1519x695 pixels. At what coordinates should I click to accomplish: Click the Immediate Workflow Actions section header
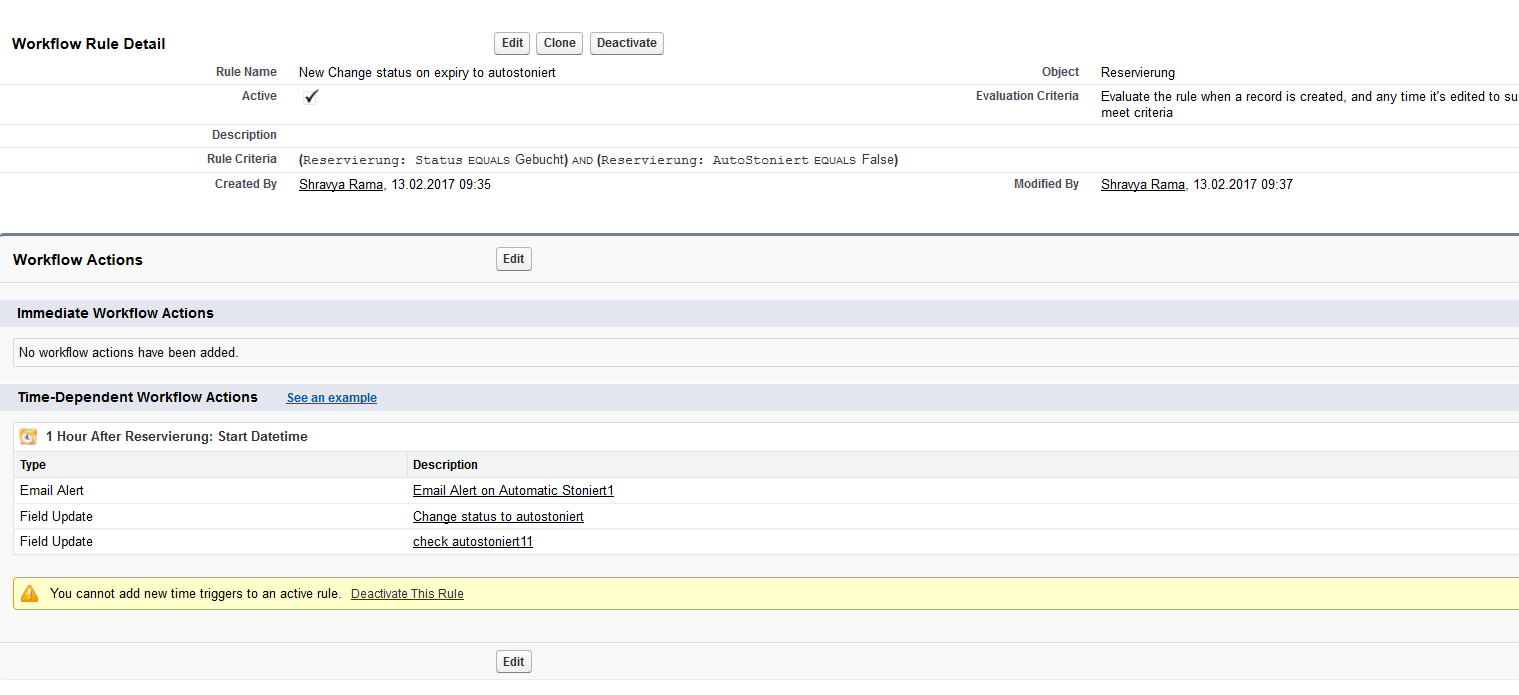pyautogui.click(x=115, y=313)
